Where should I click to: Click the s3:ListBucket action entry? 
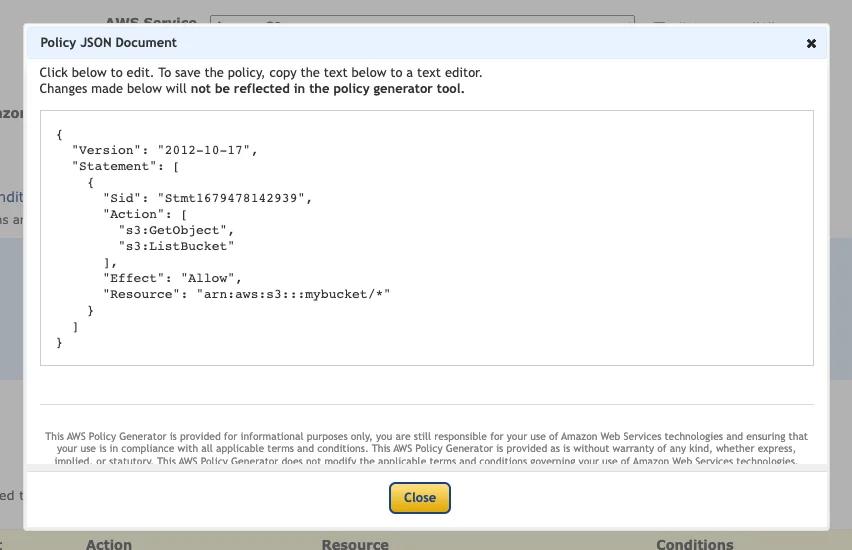(x=176, y=246)
